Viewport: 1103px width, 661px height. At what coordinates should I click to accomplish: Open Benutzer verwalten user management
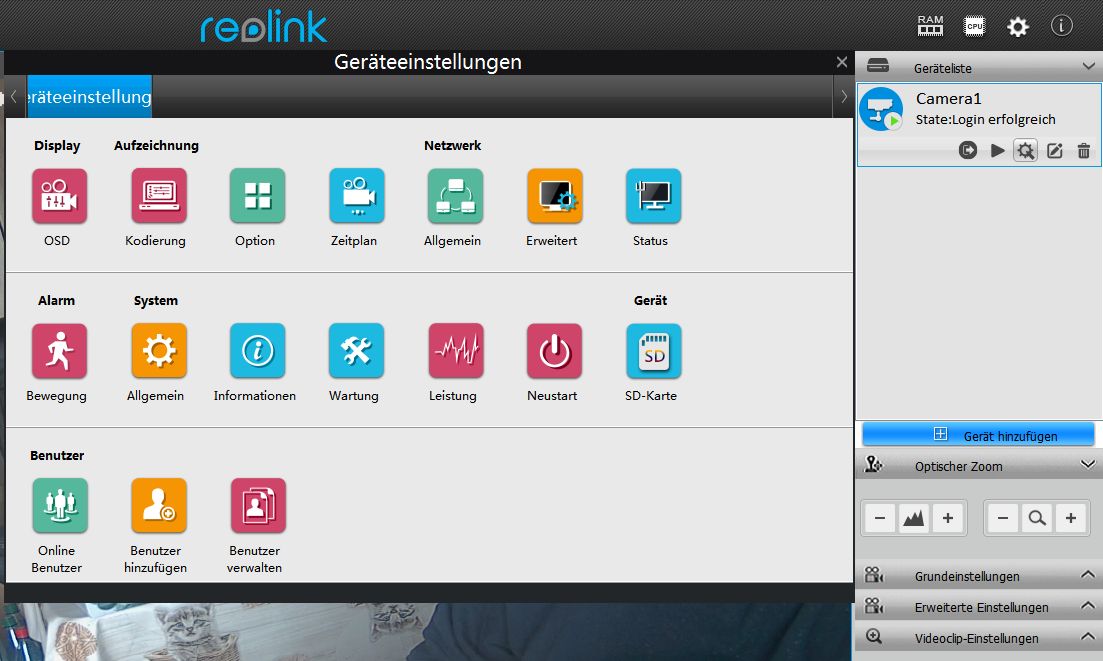tap(257, 506)
